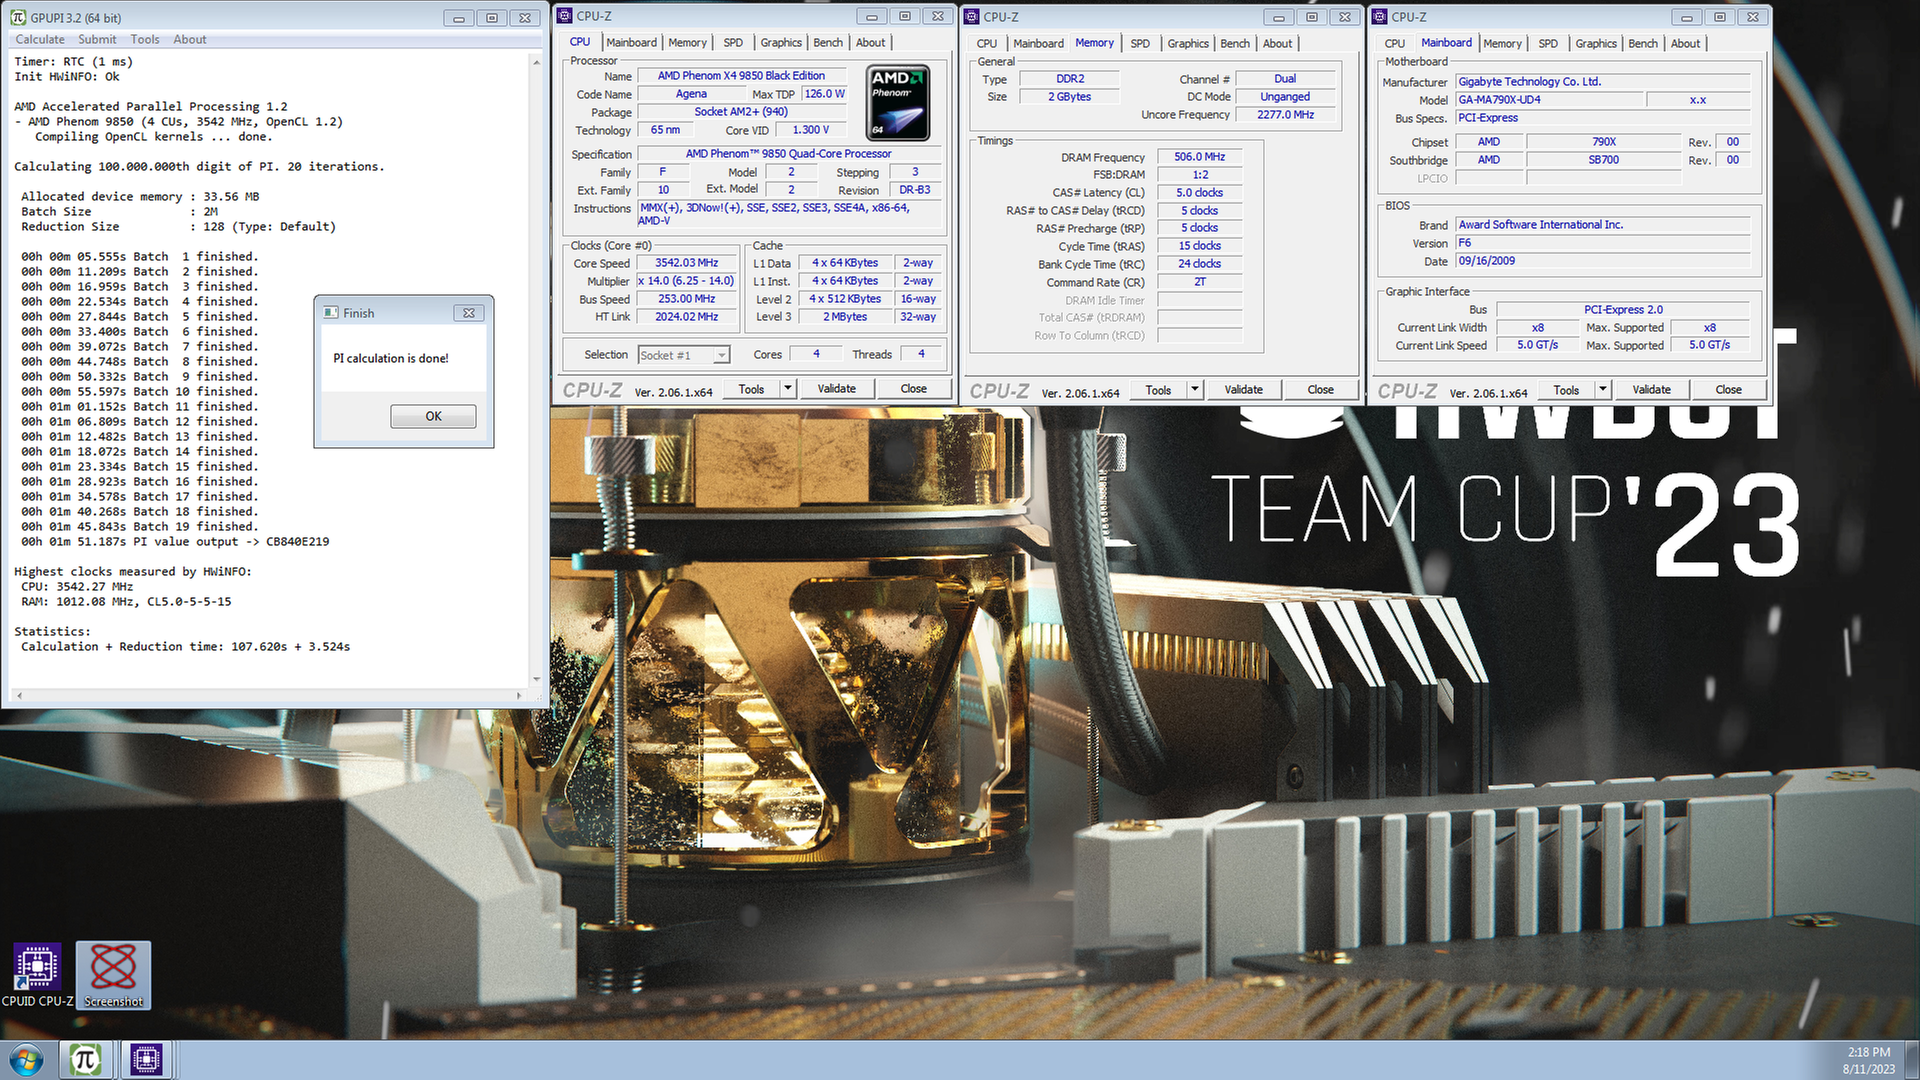Switch to SPD tab in CPU window
The image size is (1920, 1080).
tap(733, 43)
